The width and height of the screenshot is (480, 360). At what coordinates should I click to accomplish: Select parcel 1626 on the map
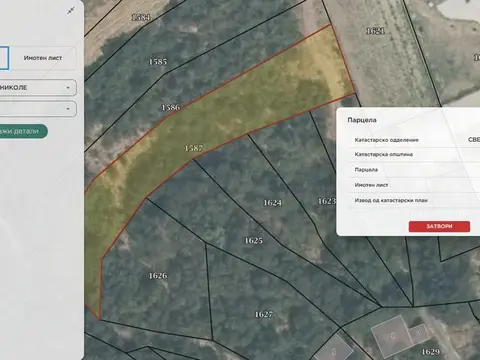(x=158, y=275)
